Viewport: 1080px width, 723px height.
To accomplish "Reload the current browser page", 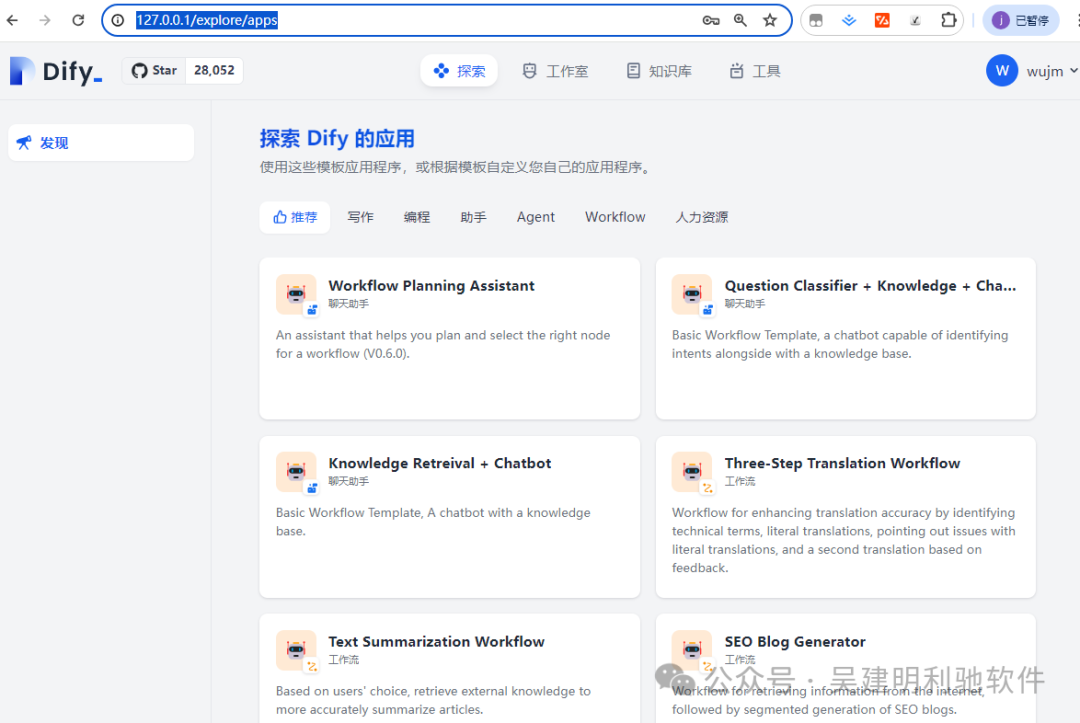I will click(78, 20).
